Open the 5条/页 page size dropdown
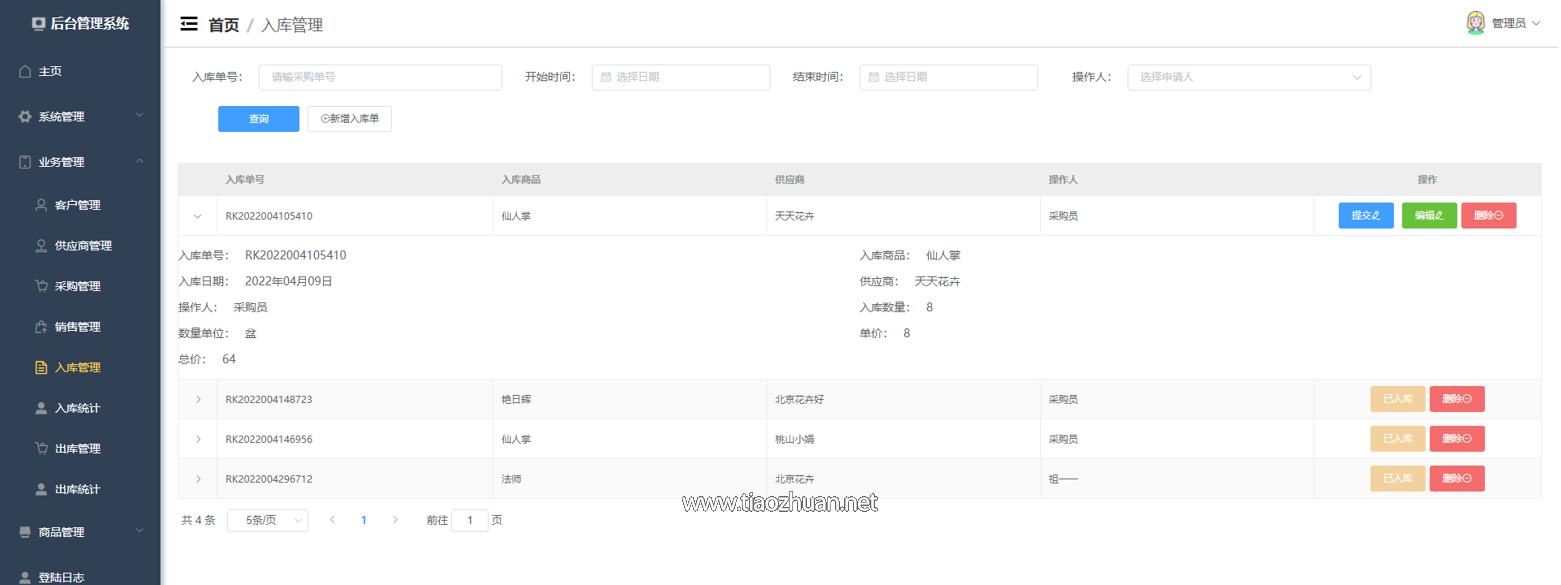 click(268, 520)
